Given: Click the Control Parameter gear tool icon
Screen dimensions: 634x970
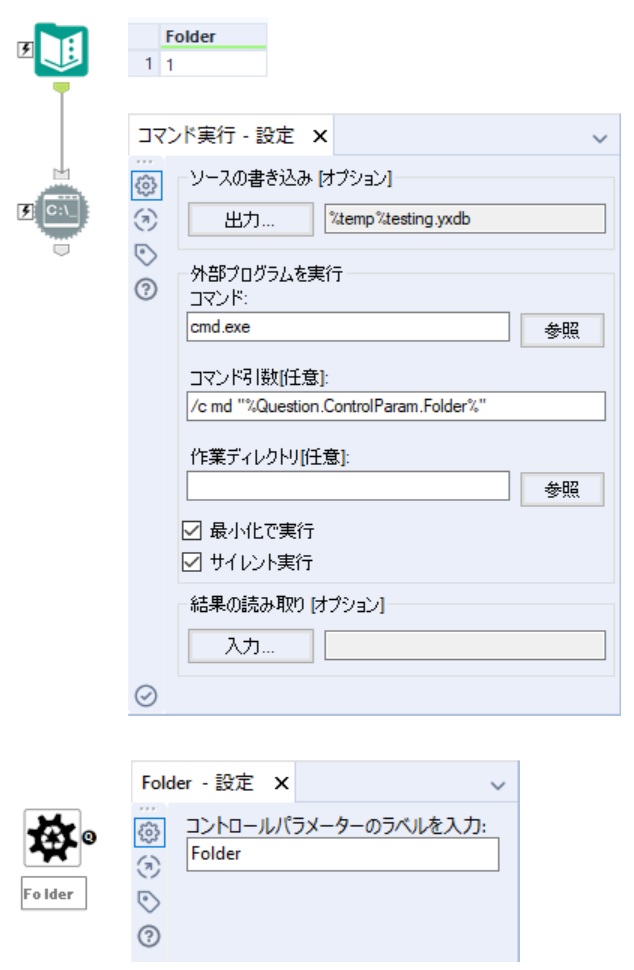Looking at the screenshot, I should [51, 836].
